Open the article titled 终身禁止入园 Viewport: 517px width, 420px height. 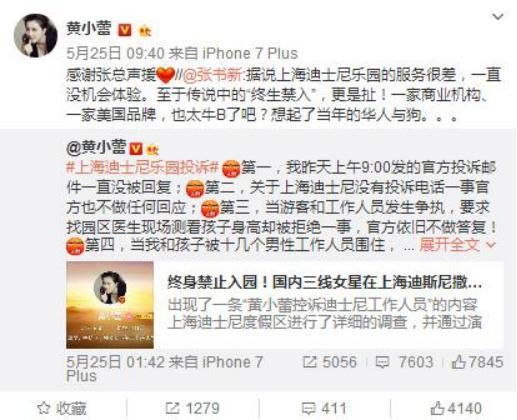click(x=325, y=283)
